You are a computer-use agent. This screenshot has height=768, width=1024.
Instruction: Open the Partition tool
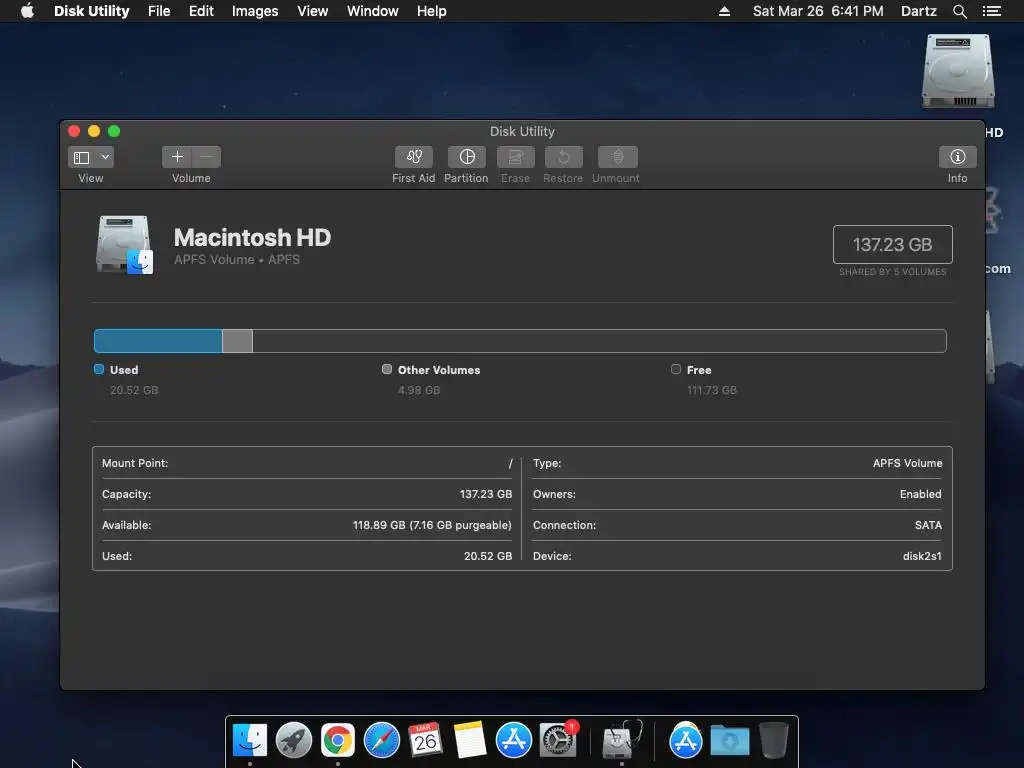pos(466,157)
